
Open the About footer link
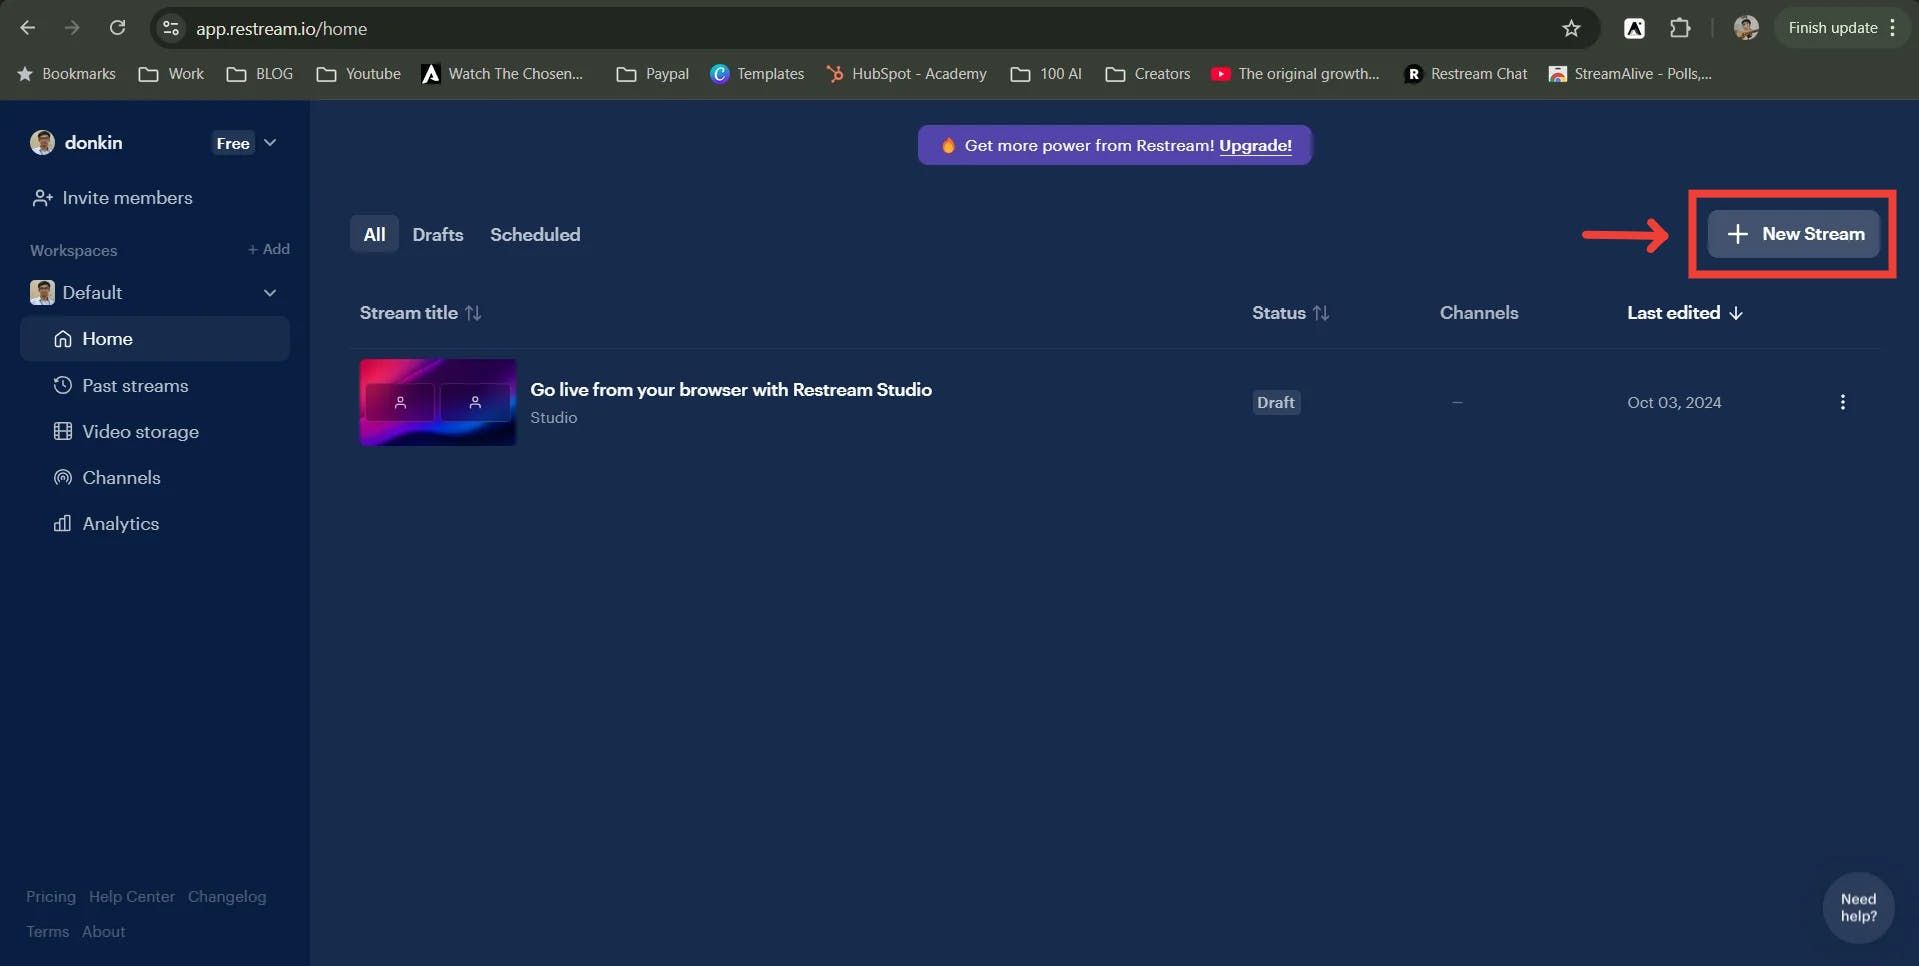click(x=104, y=932)
